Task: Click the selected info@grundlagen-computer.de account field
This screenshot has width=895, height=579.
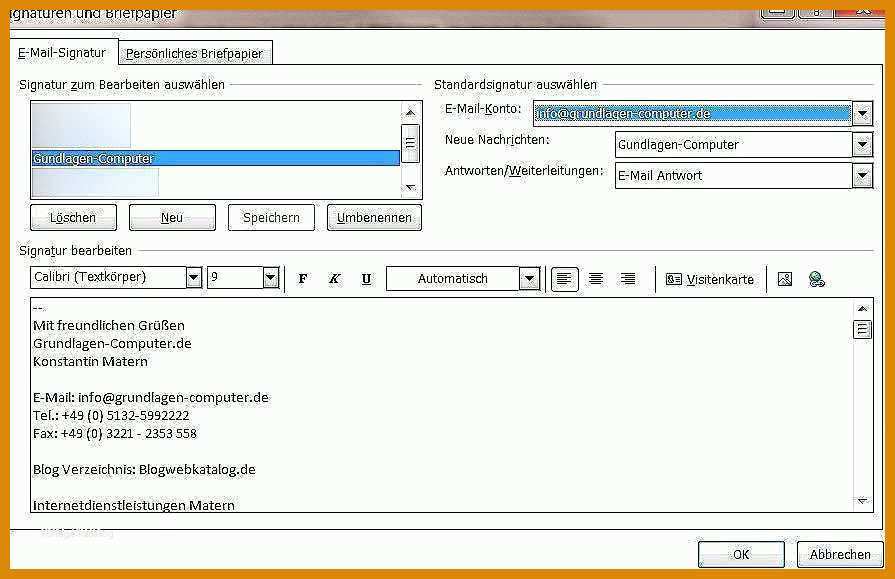Action: click(692, 114)
